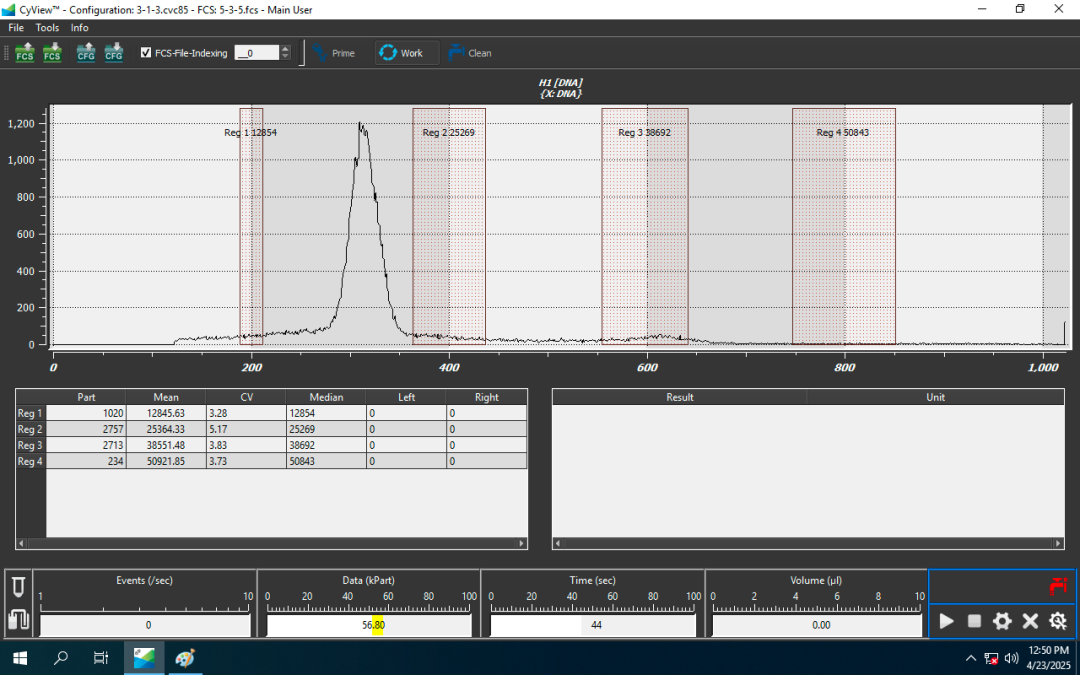Click the sample tube icon

(18, 587)
